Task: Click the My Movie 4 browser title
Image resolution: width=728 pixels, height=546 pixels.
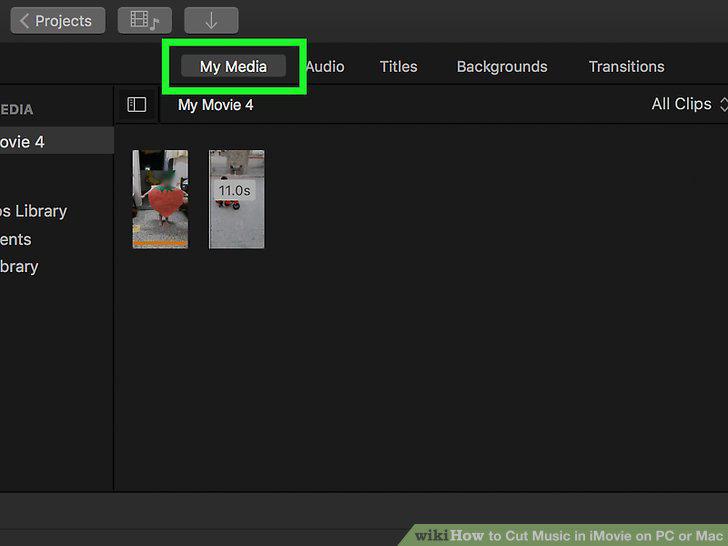Action: [x=215, y=105]
